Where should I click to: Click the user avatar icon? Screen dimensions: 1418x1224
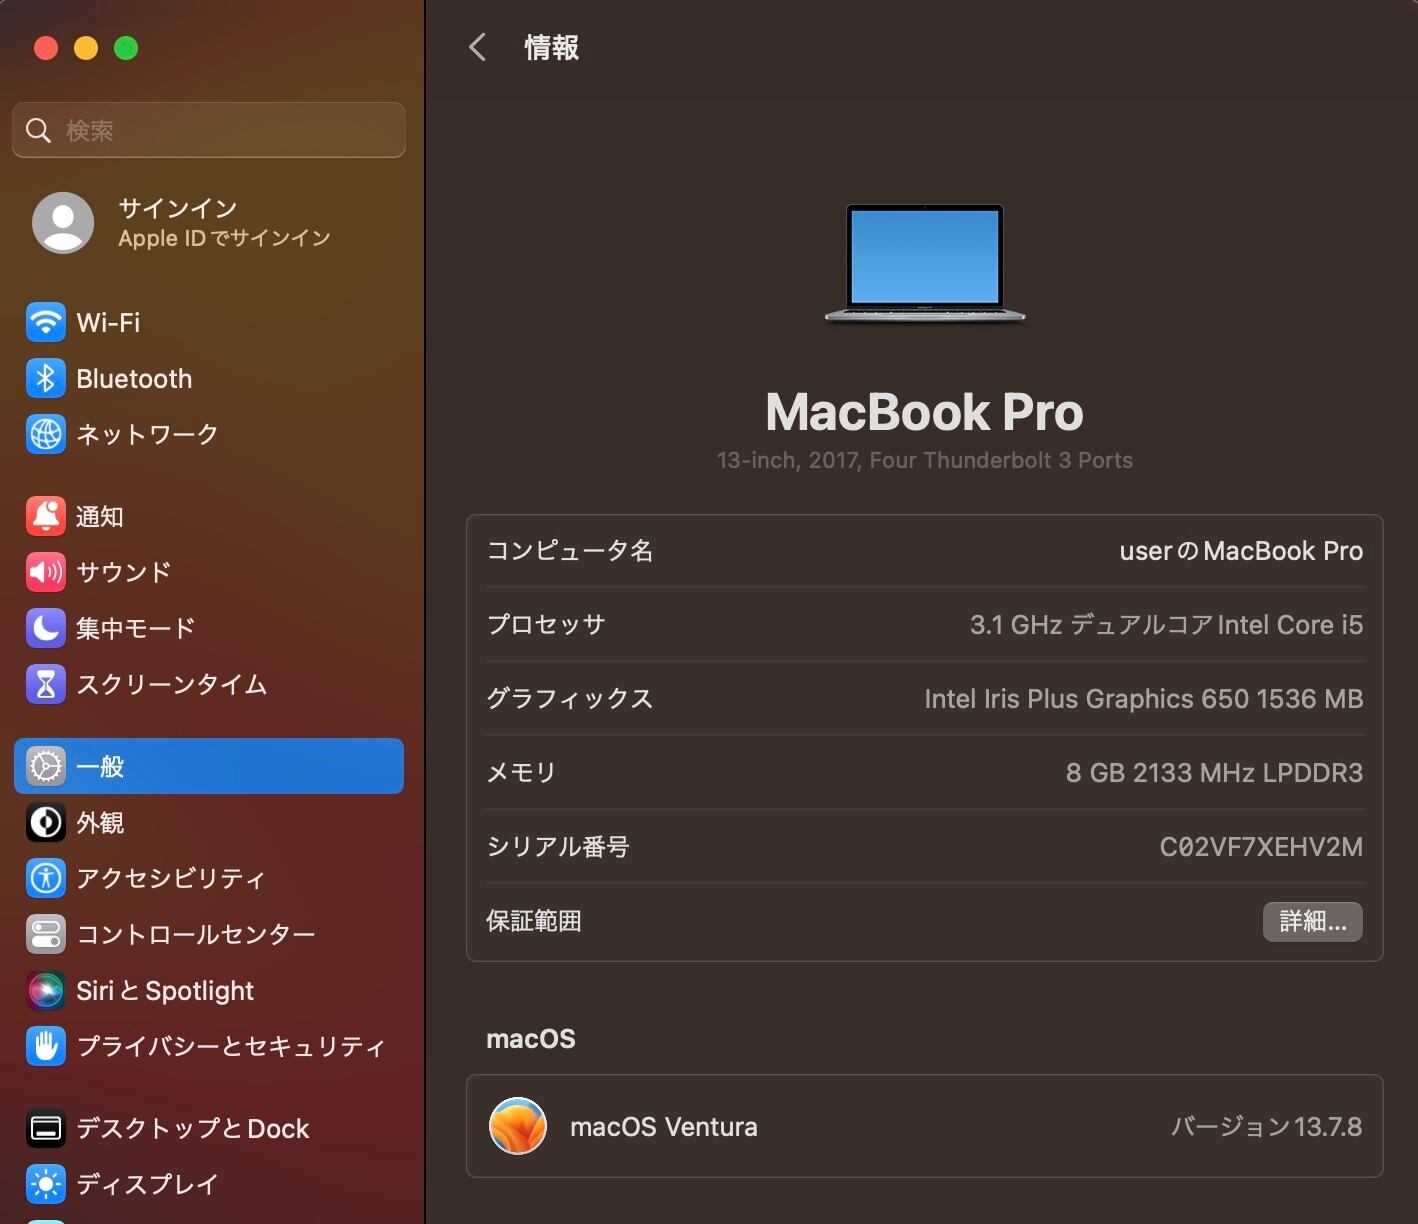(63, 222)
